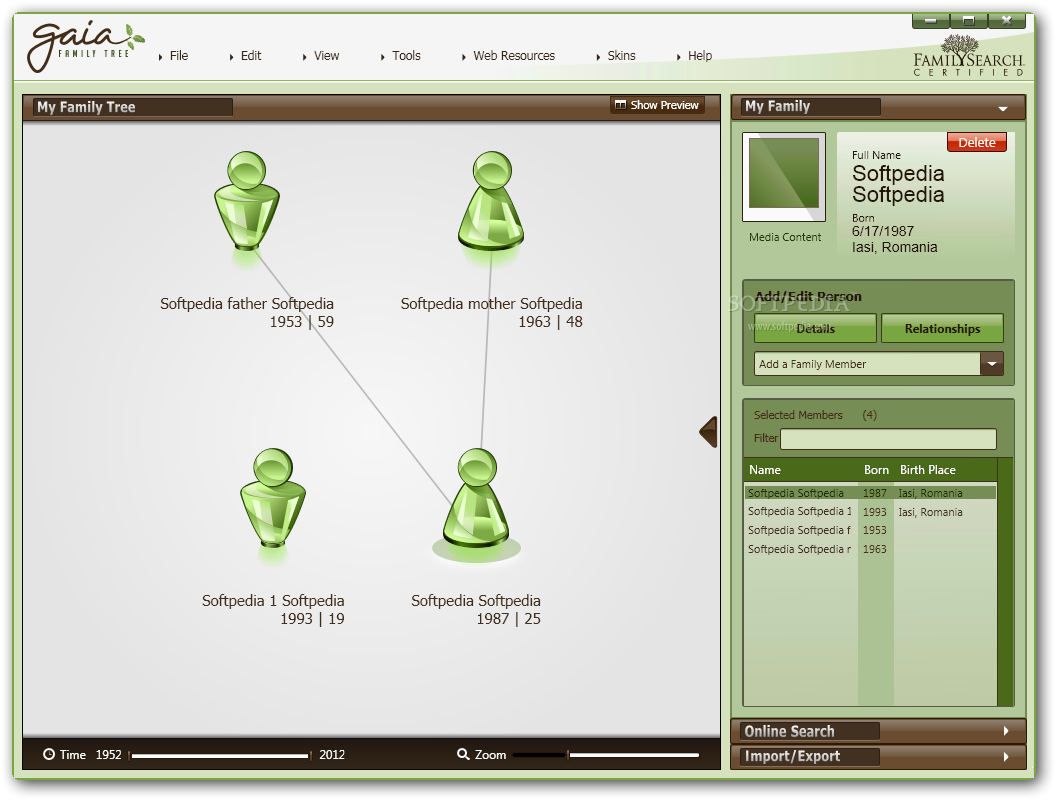The height and width of the screenshot is (800, 1056).
Task: Click the Zoom magnifier icon
Action: point(463,754)
